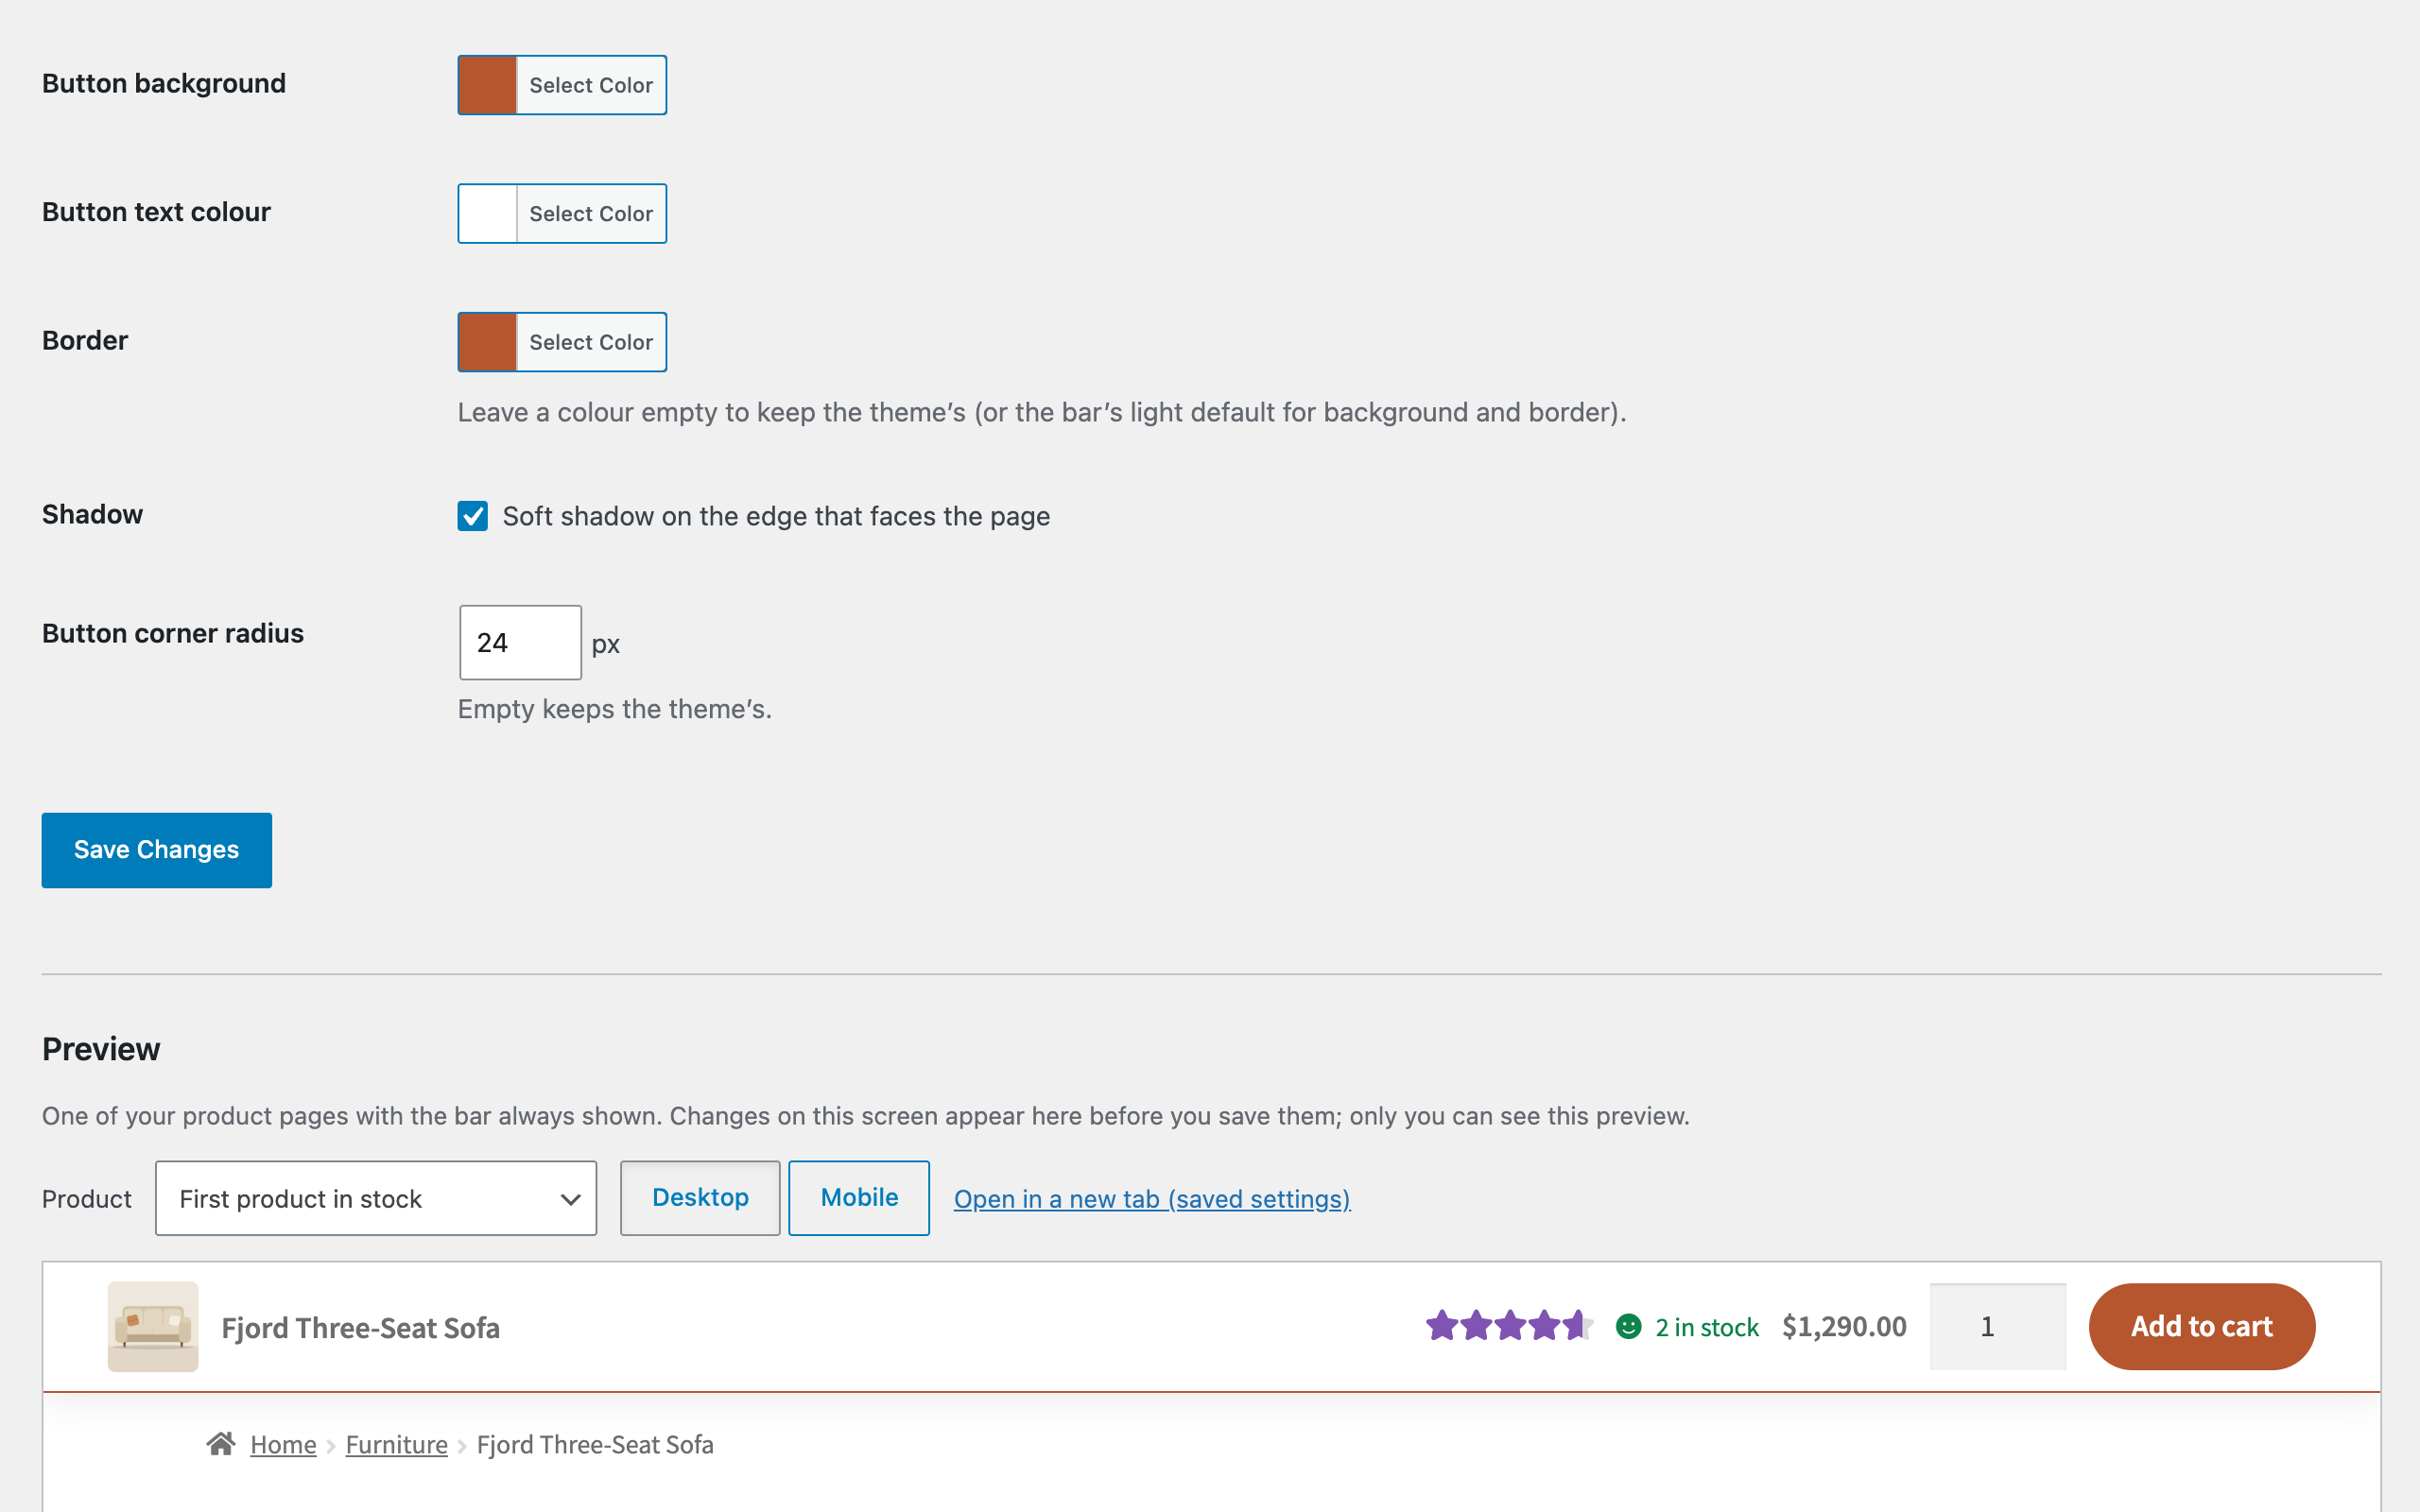Click the $1,290.00 price text

(1844, 1327)
